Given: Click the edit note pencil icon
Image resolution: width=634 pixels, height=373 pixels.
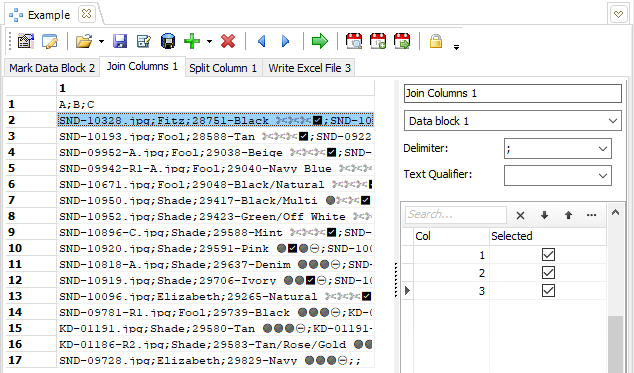Looking at the screenshot, I should 50,41.
